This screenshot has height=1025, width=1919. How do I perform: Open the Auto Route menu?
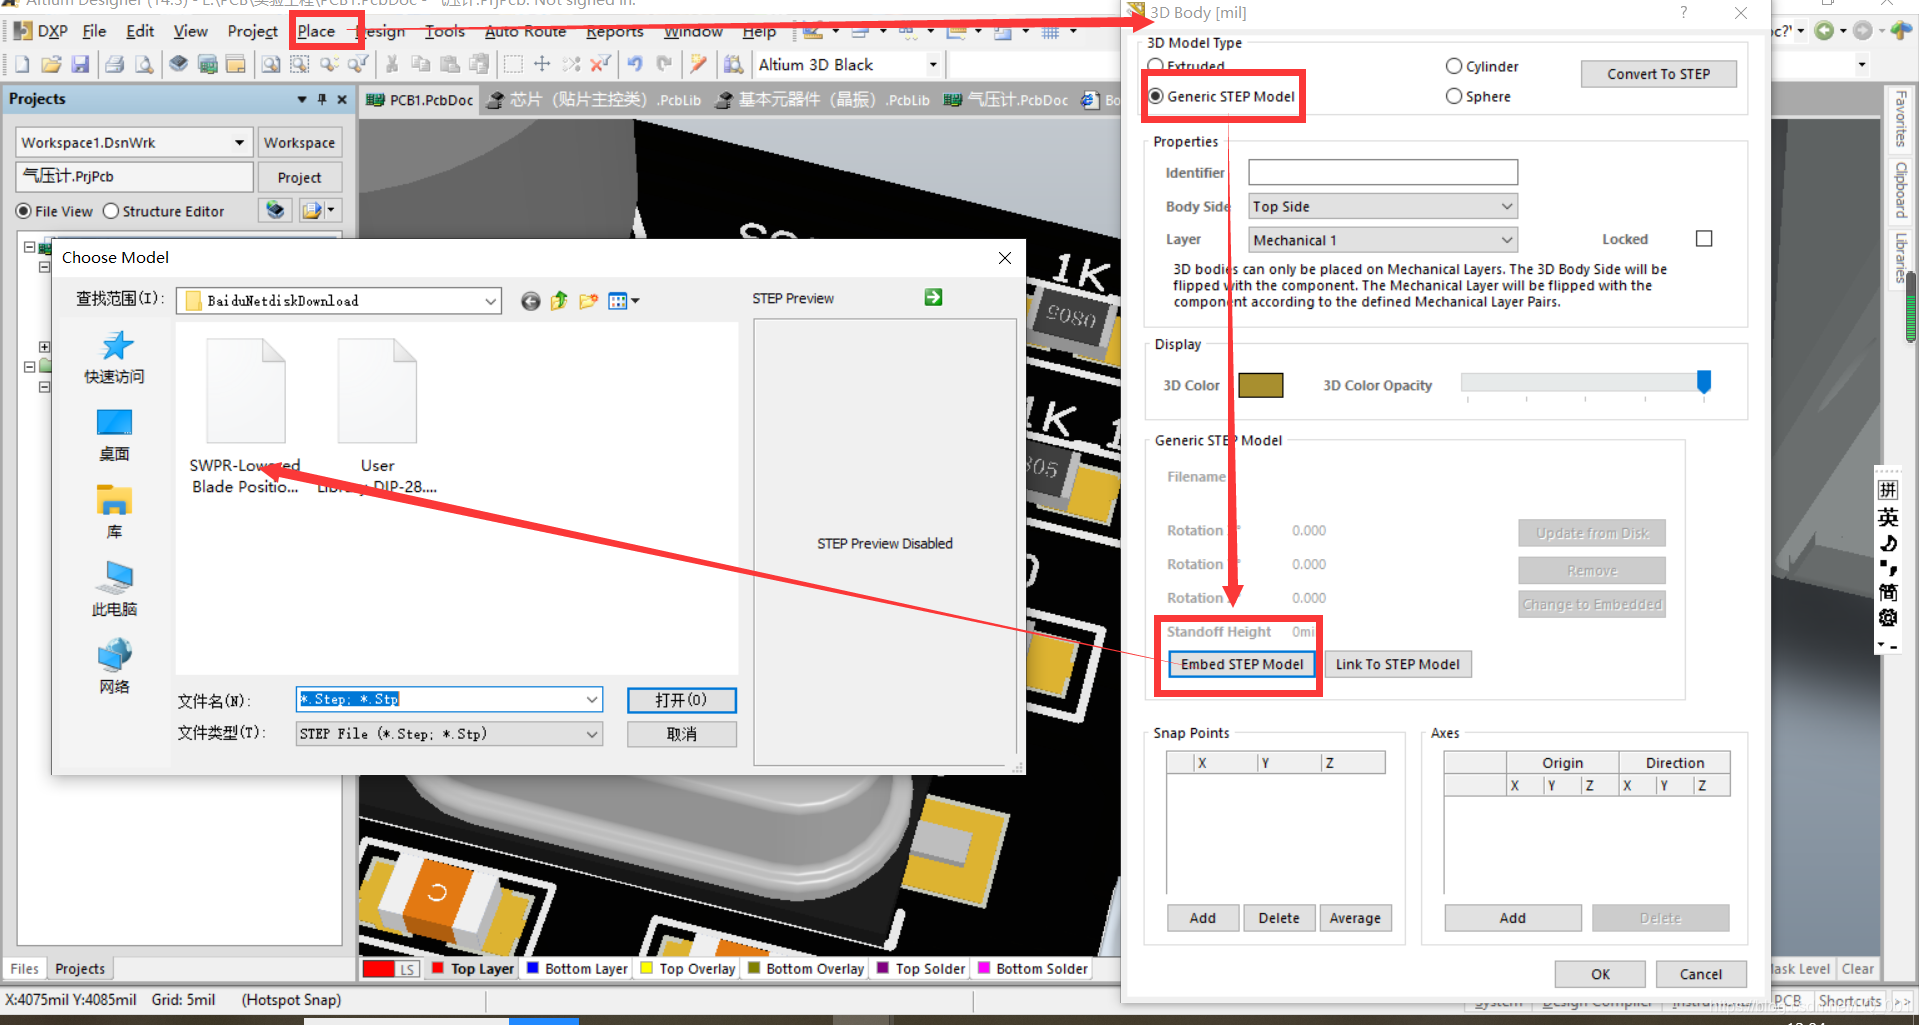coord(525,31)
